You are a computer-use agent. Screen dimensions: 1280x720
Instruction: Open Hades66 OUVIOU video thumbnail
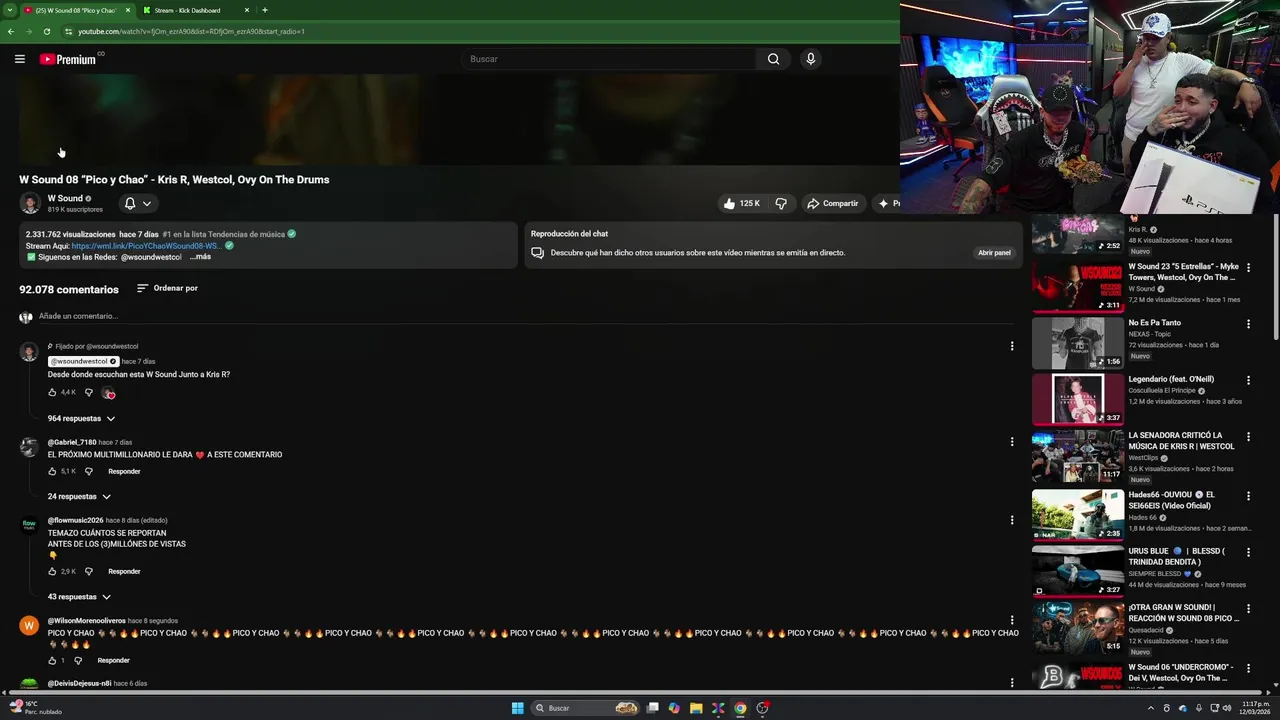click(1078, 514)
